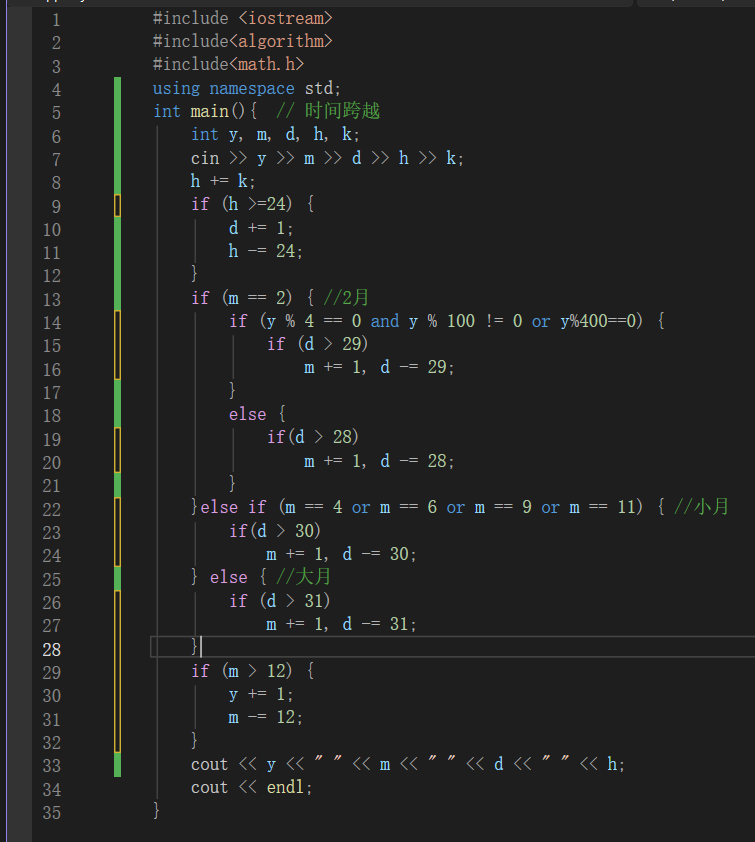The width and height of the screenshot is (755, 842).
Task: Click the //大月 comment
Action: pyautogui.click(x=303, y=578)
